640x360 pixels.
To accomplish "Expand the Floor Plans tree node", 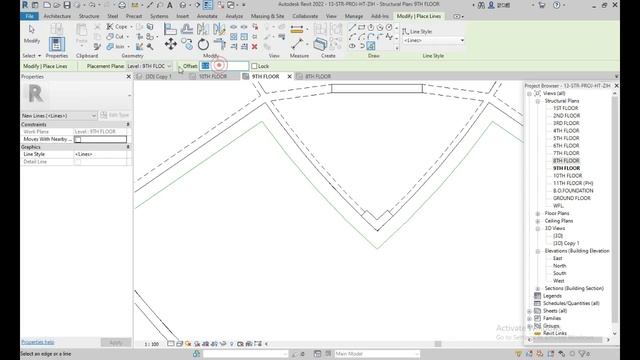I will (538, 213).
